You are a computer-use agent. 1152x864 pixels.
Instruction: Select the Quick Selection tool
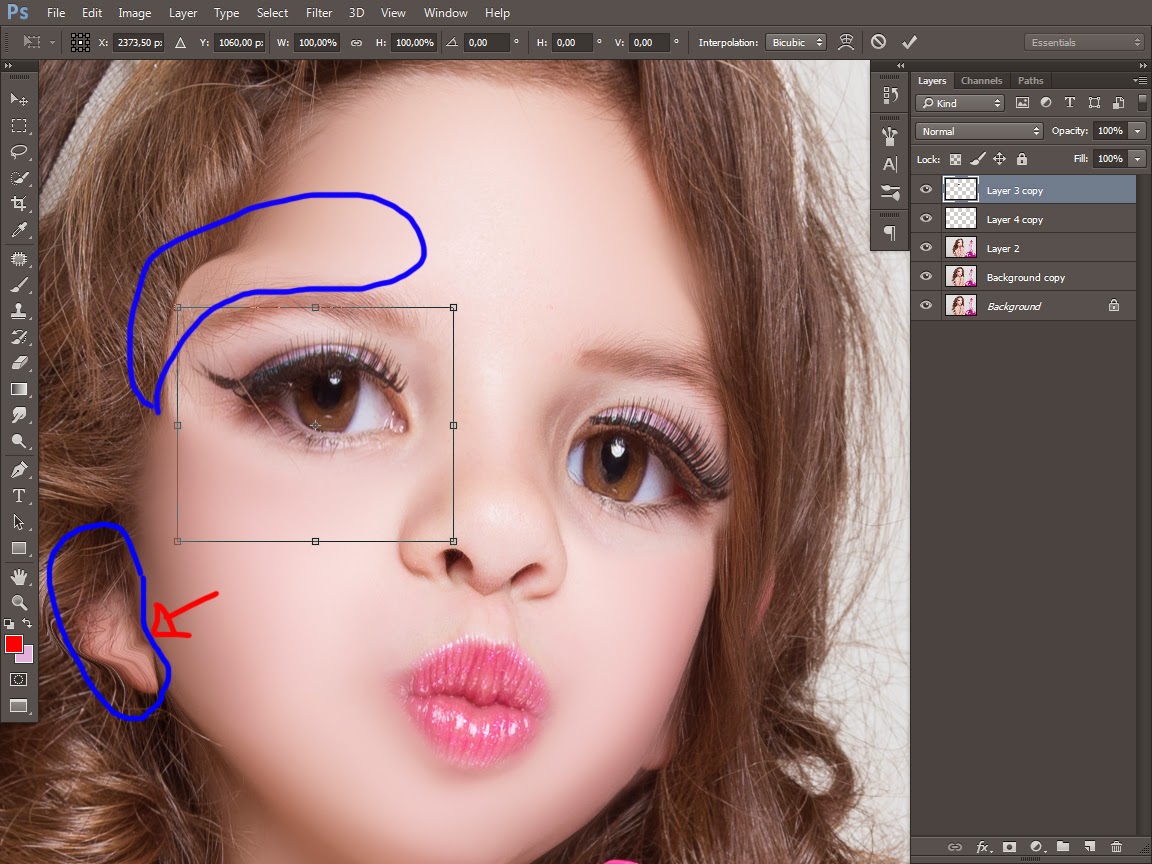[19, 178]
